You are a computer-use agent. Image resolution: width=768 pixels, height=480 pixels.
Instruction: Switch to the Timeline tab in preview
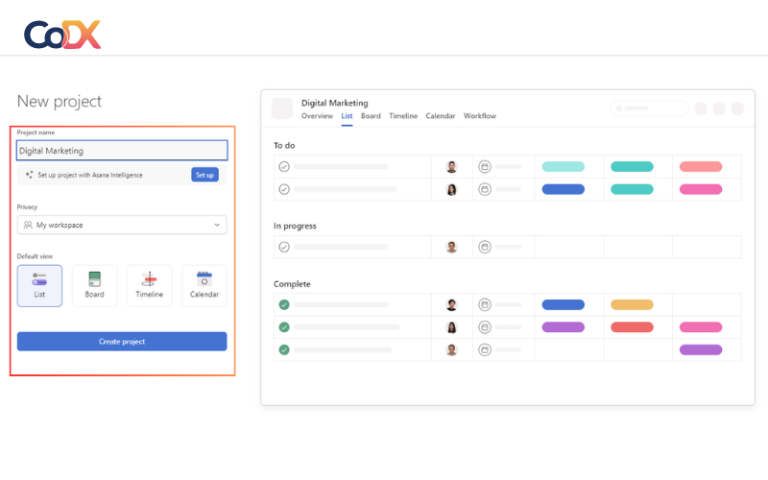403,117
